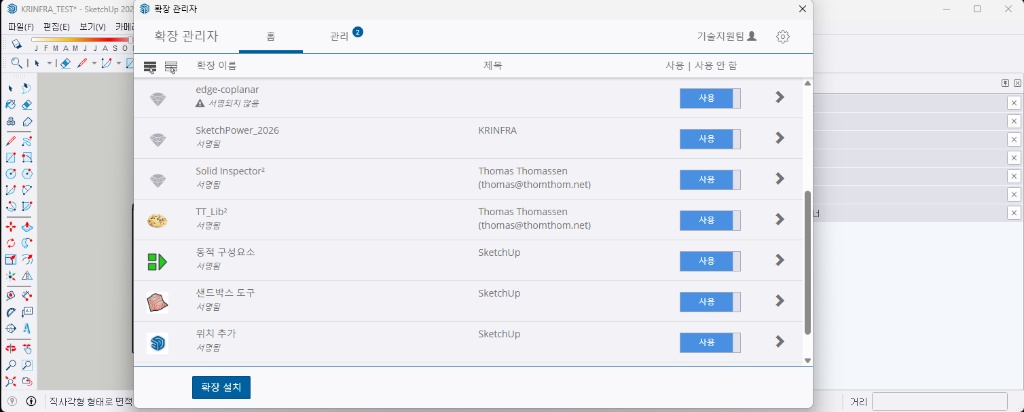Click the KRINFRA author text

coord(499,131)
